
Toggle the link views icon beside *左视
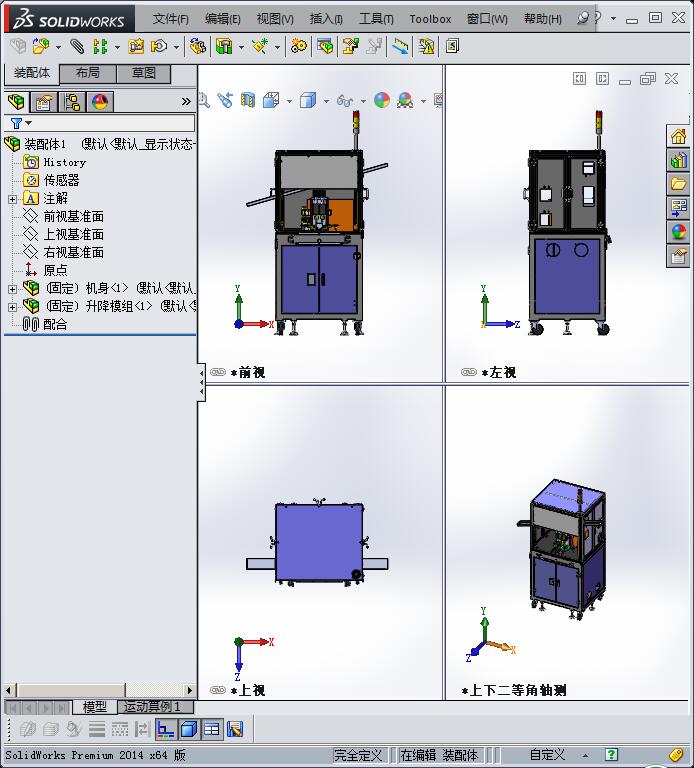(469, 372)
